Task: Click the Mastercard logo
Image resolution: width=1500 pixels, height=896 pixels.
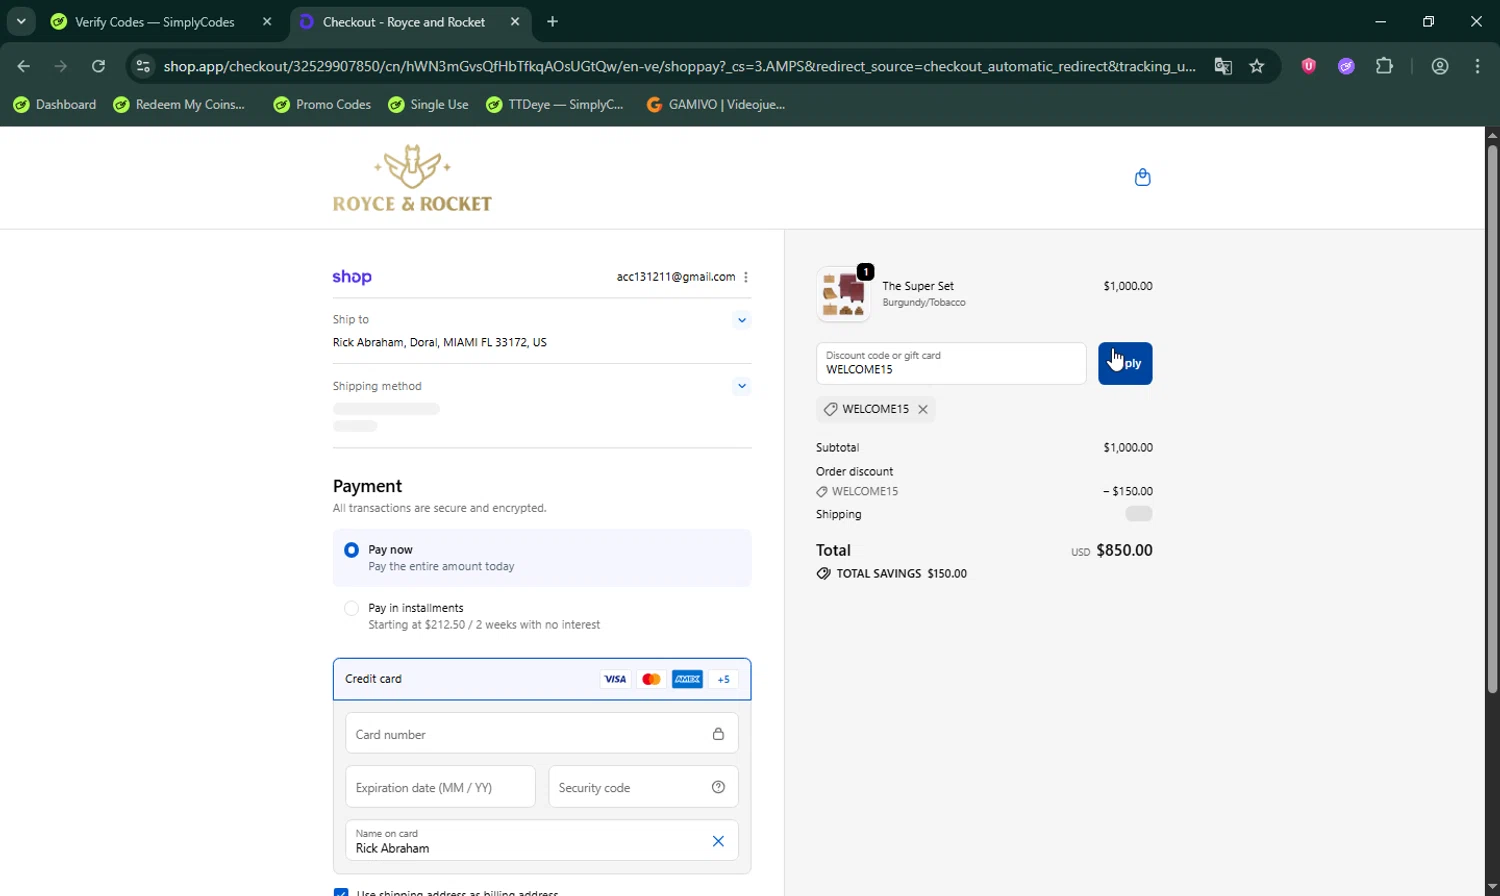Action: 651,679
